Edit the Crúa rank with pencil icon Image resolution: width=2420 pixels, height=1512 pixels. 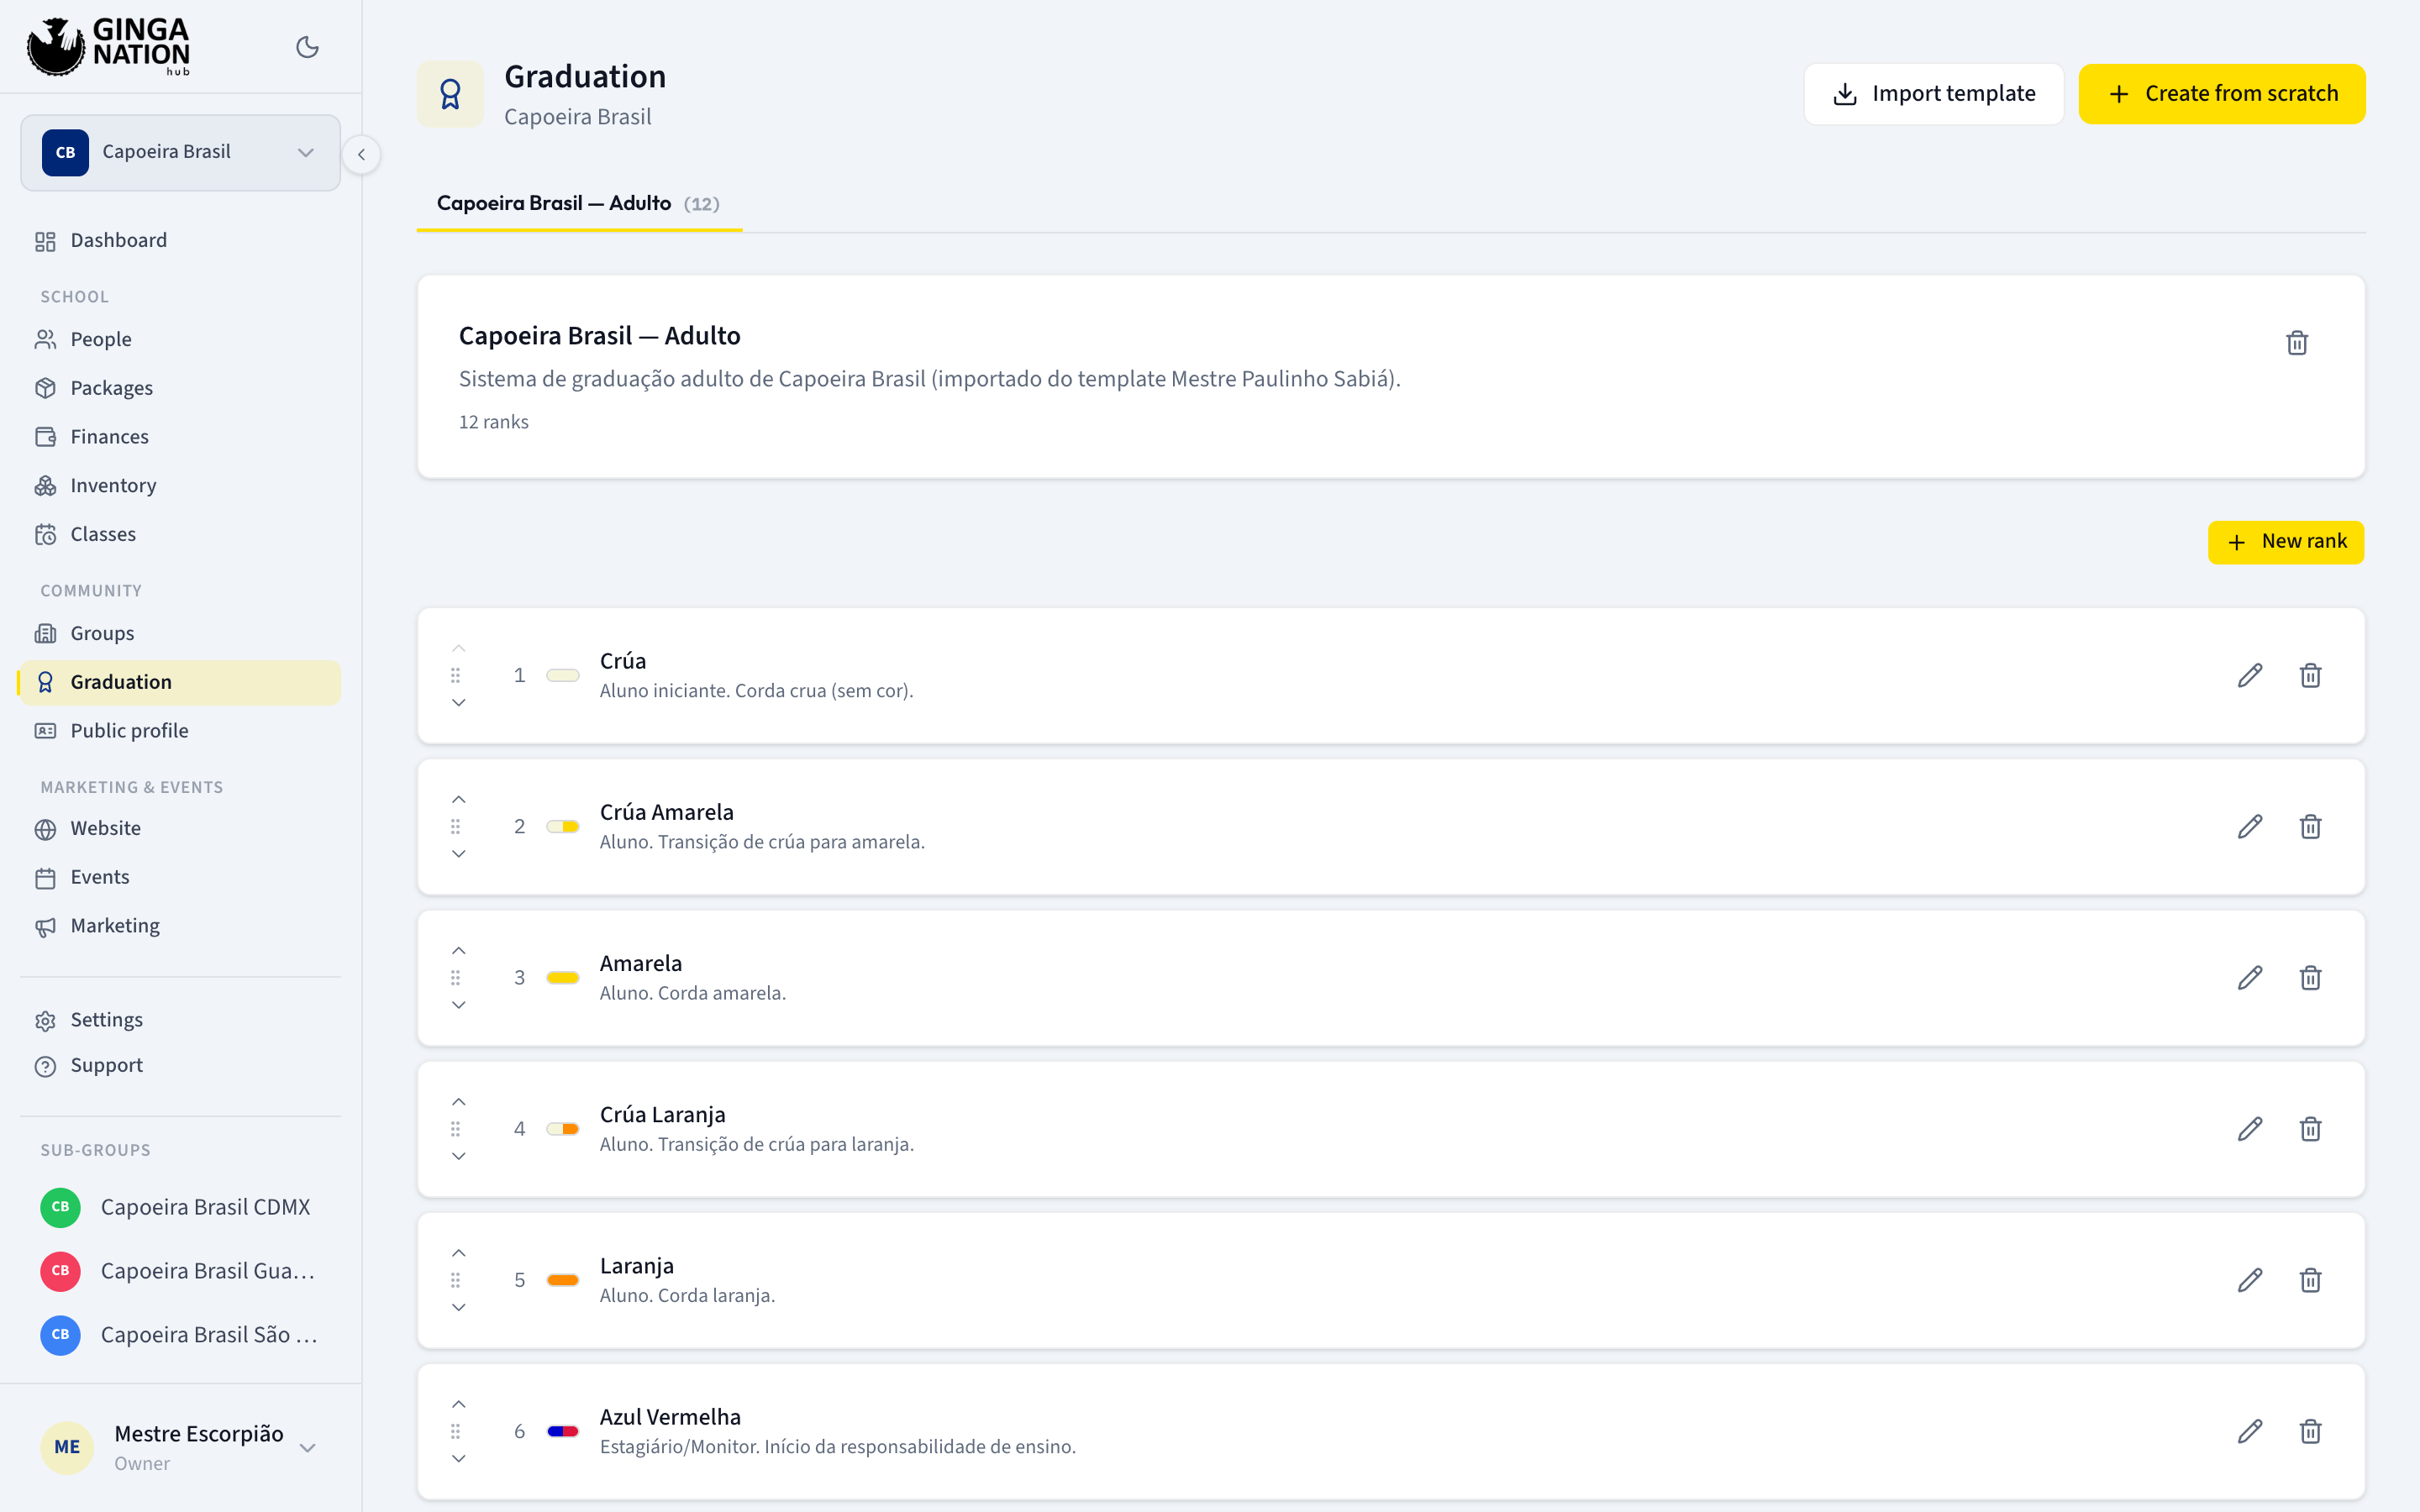pyautogui.click(x=2250, y=676)
